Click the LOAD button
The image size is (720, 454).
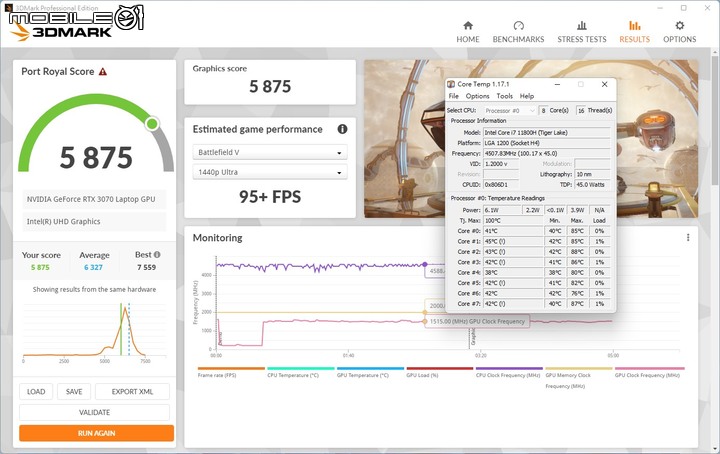(x=36, y=392)
